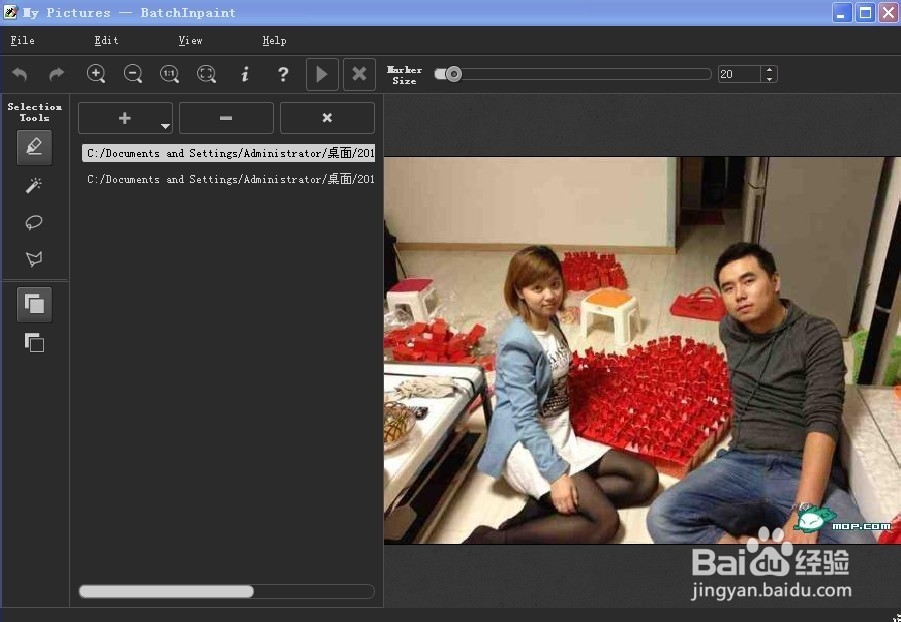Open the Help menu
The width and height of the screenshot is (901, 622).
coord(274,40)
